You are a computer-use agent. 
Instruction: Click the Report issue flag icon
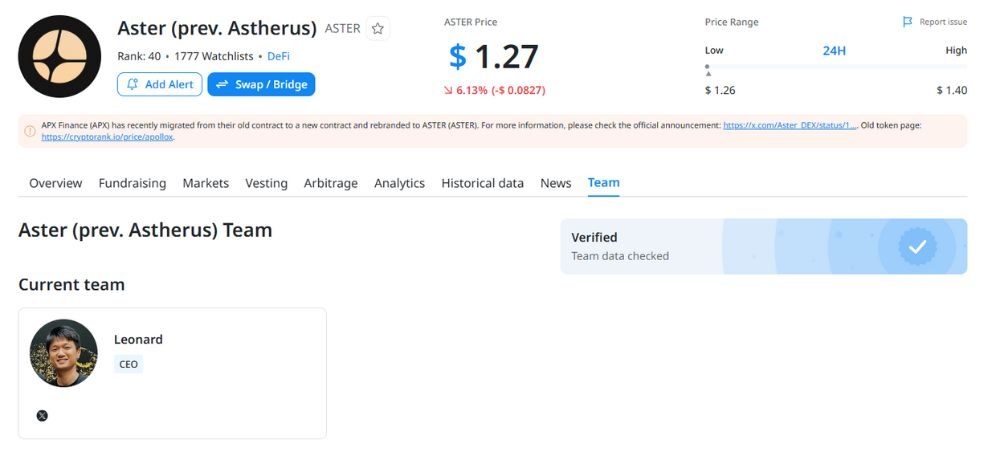pos(907,22)
